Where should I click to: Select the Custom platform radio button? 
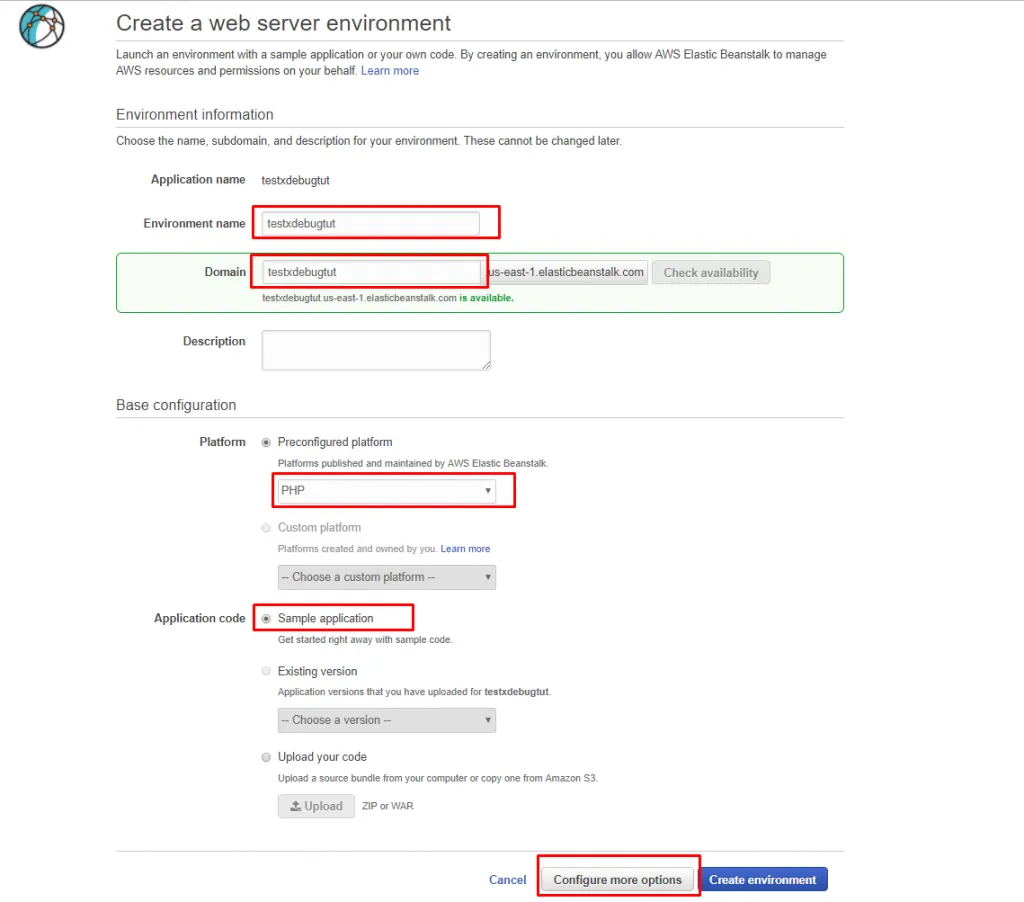click(266, 527)
